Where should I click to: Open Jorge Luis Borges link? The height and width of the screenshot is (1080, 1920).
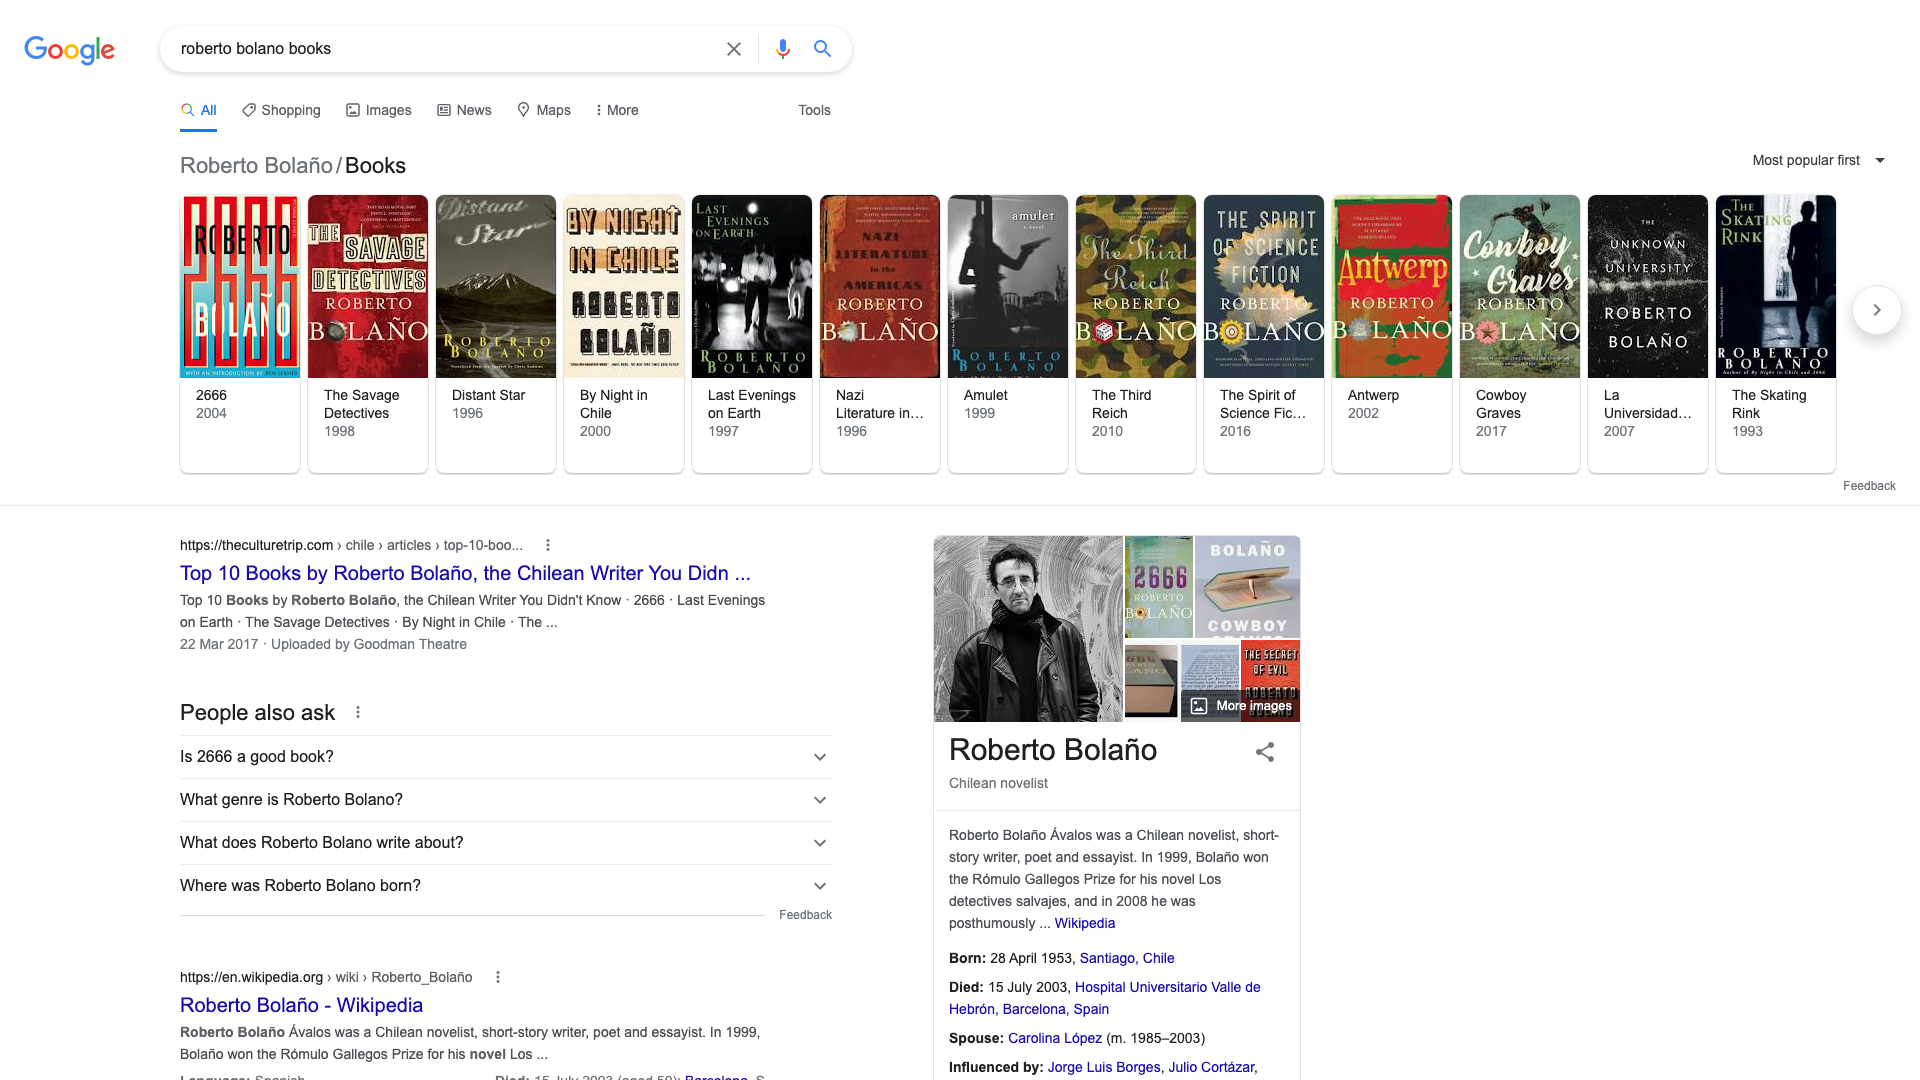click(x=1104, y=1068)
